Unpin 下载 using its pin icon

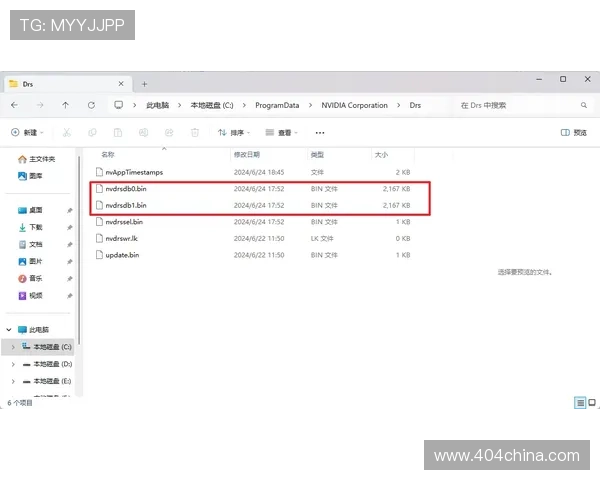[70, 227]
